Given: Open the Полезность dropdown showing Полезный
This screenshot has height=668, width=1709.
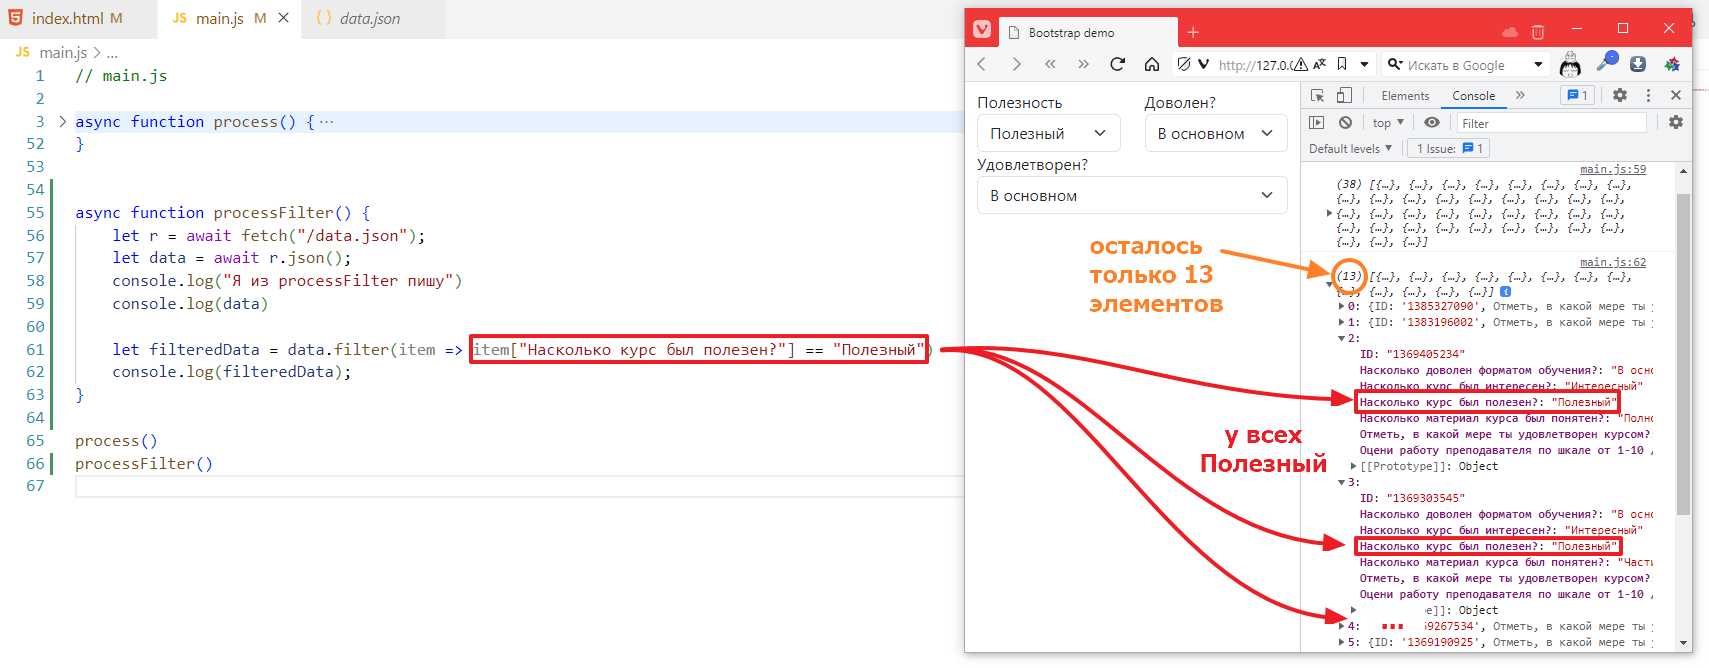Looking at the screenshot, I should point(1047,133).
